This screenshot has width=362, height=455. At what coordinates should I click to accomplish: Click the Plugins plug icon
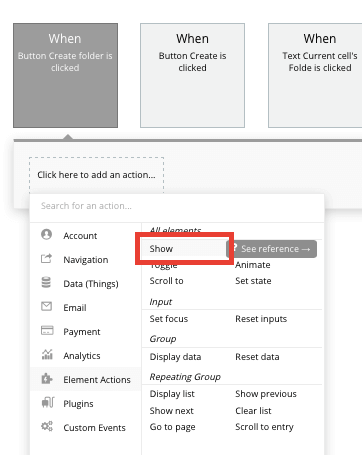coord(47,402)
